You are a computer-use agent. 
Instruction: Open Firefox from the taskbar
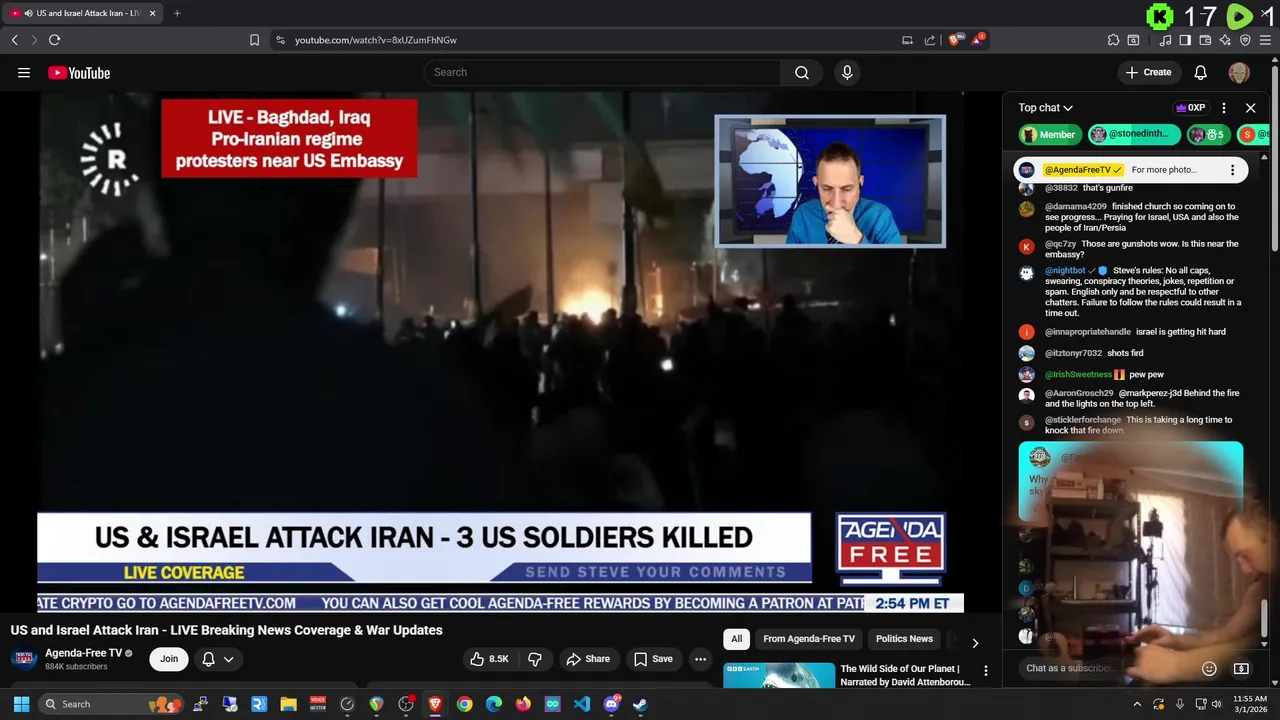tap(523, 704)
